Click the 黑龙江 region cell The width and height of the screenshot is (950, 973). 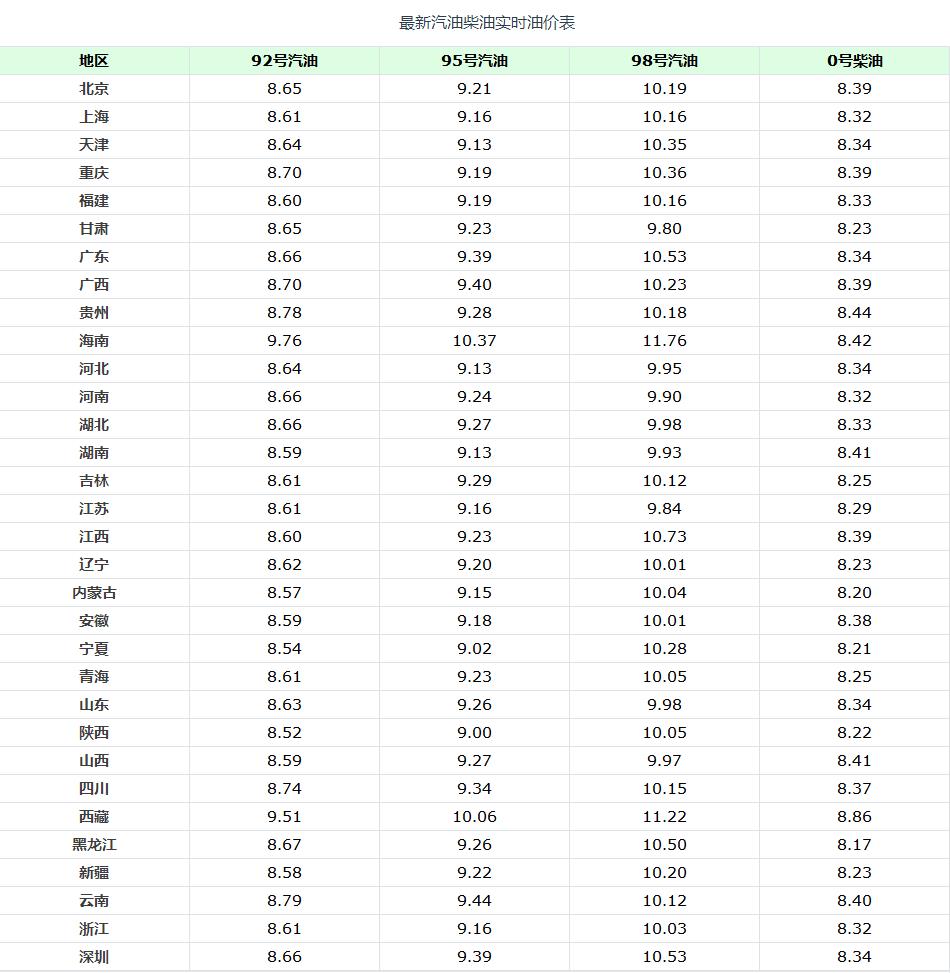[94, 845]
